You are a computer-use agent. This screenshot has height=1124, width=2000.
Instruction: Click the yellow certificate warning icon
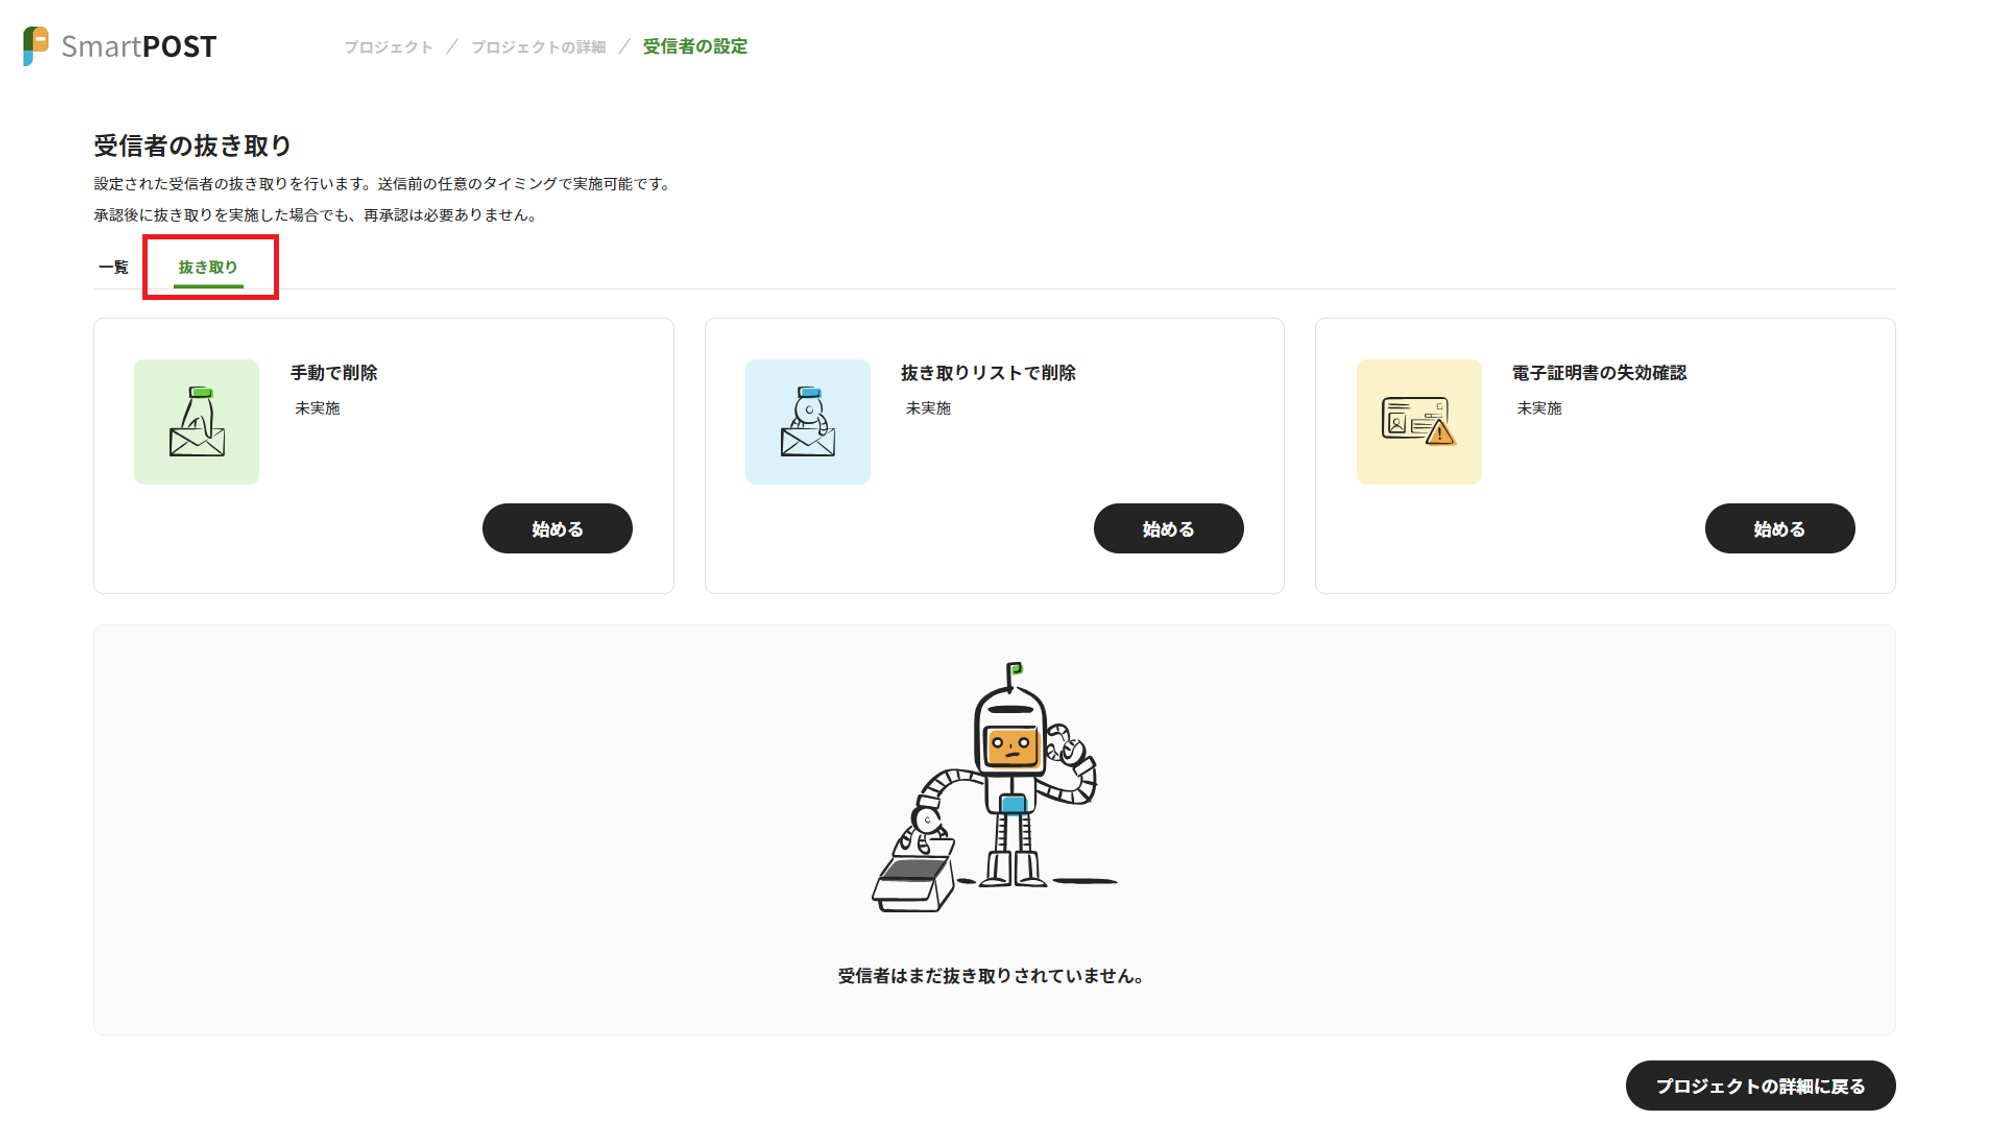point(1418,422)
